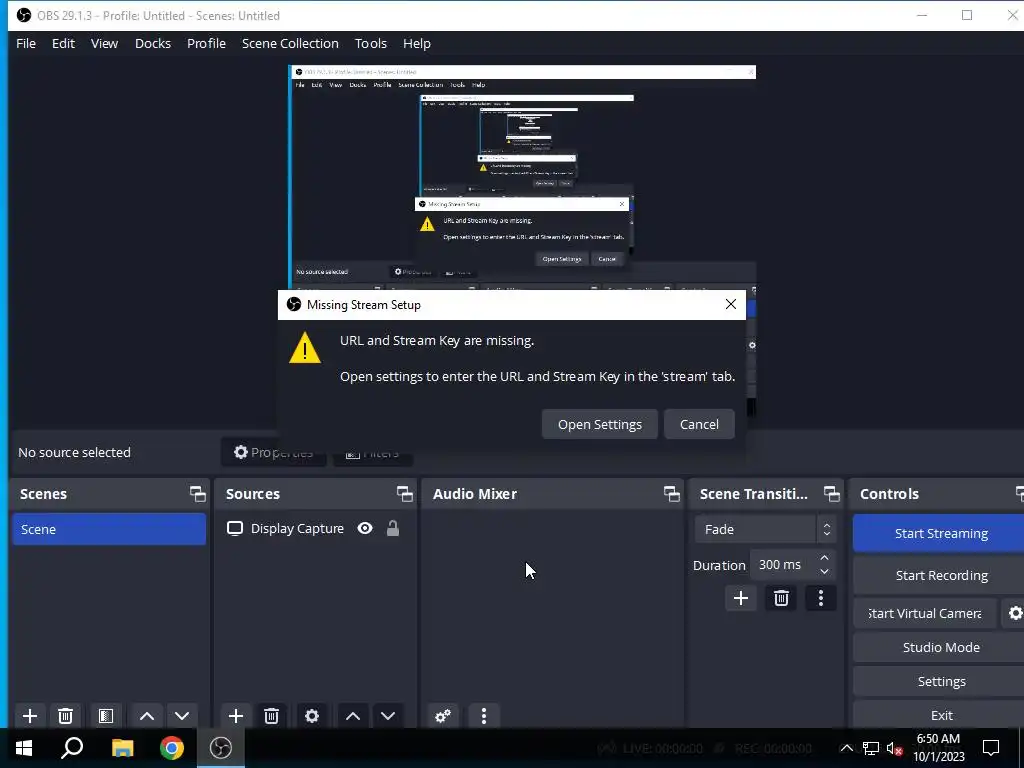Remove the selected scene

pos(65,716)
